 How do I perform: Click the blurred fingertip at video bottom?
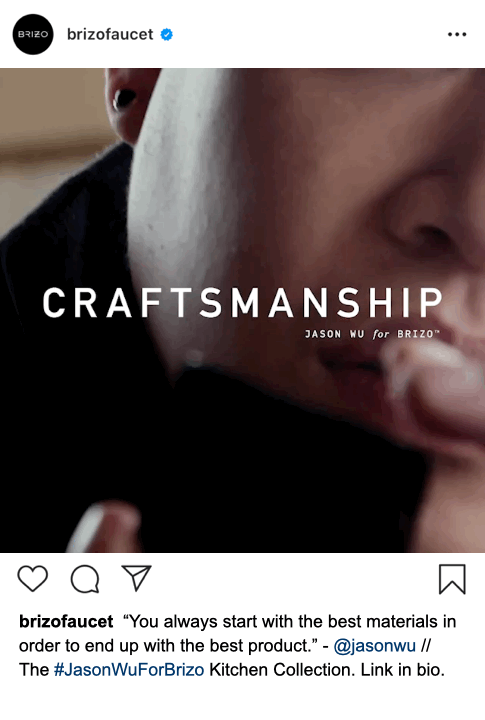point(103,528)
